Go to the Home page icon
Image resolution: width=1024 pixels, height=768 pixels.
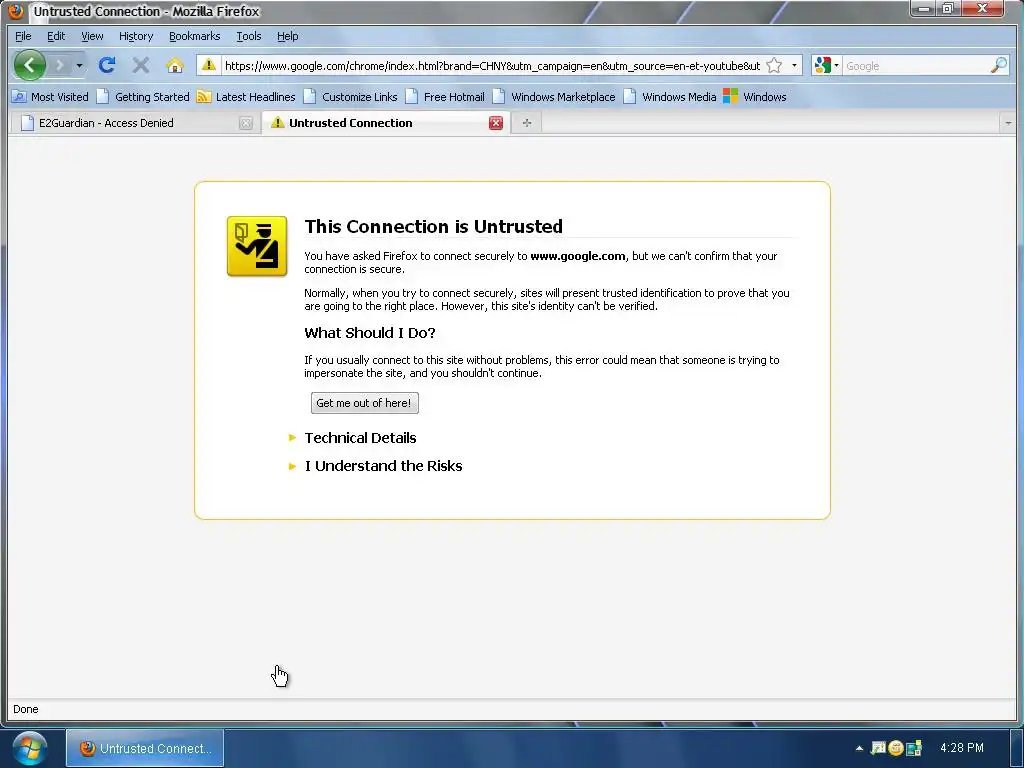174,65
